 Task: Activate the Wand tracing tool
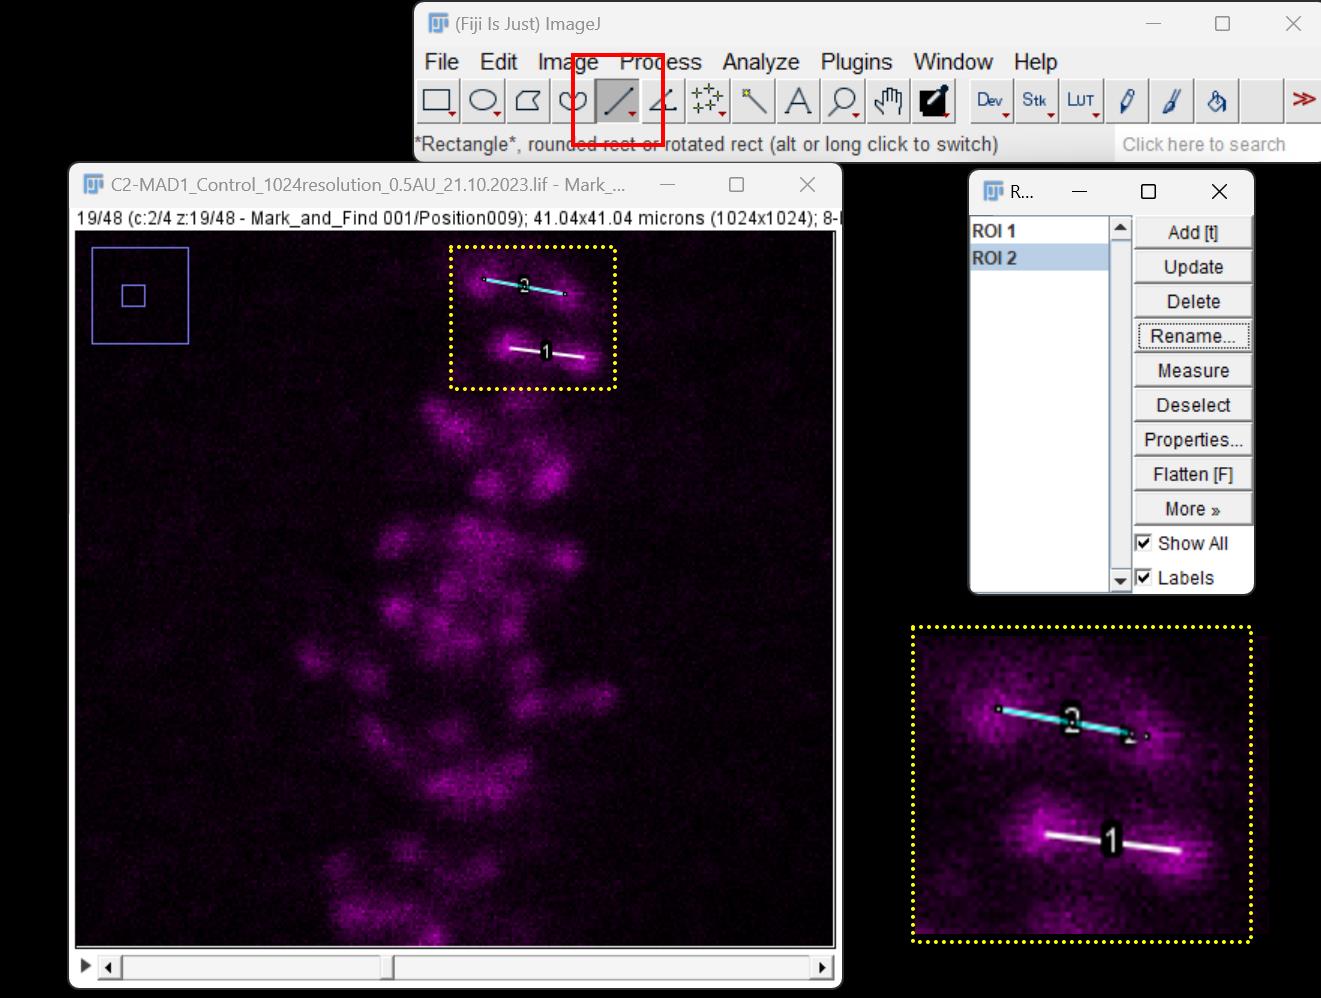753,100
